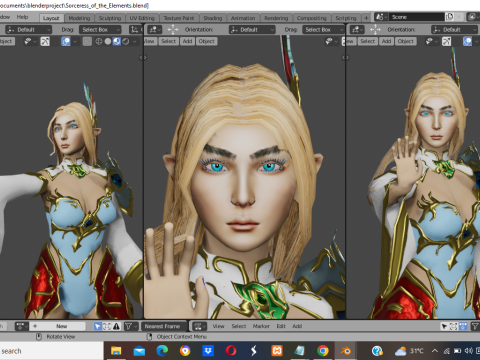
Task: Open the right viewport's Add menu
Action: 386,41
